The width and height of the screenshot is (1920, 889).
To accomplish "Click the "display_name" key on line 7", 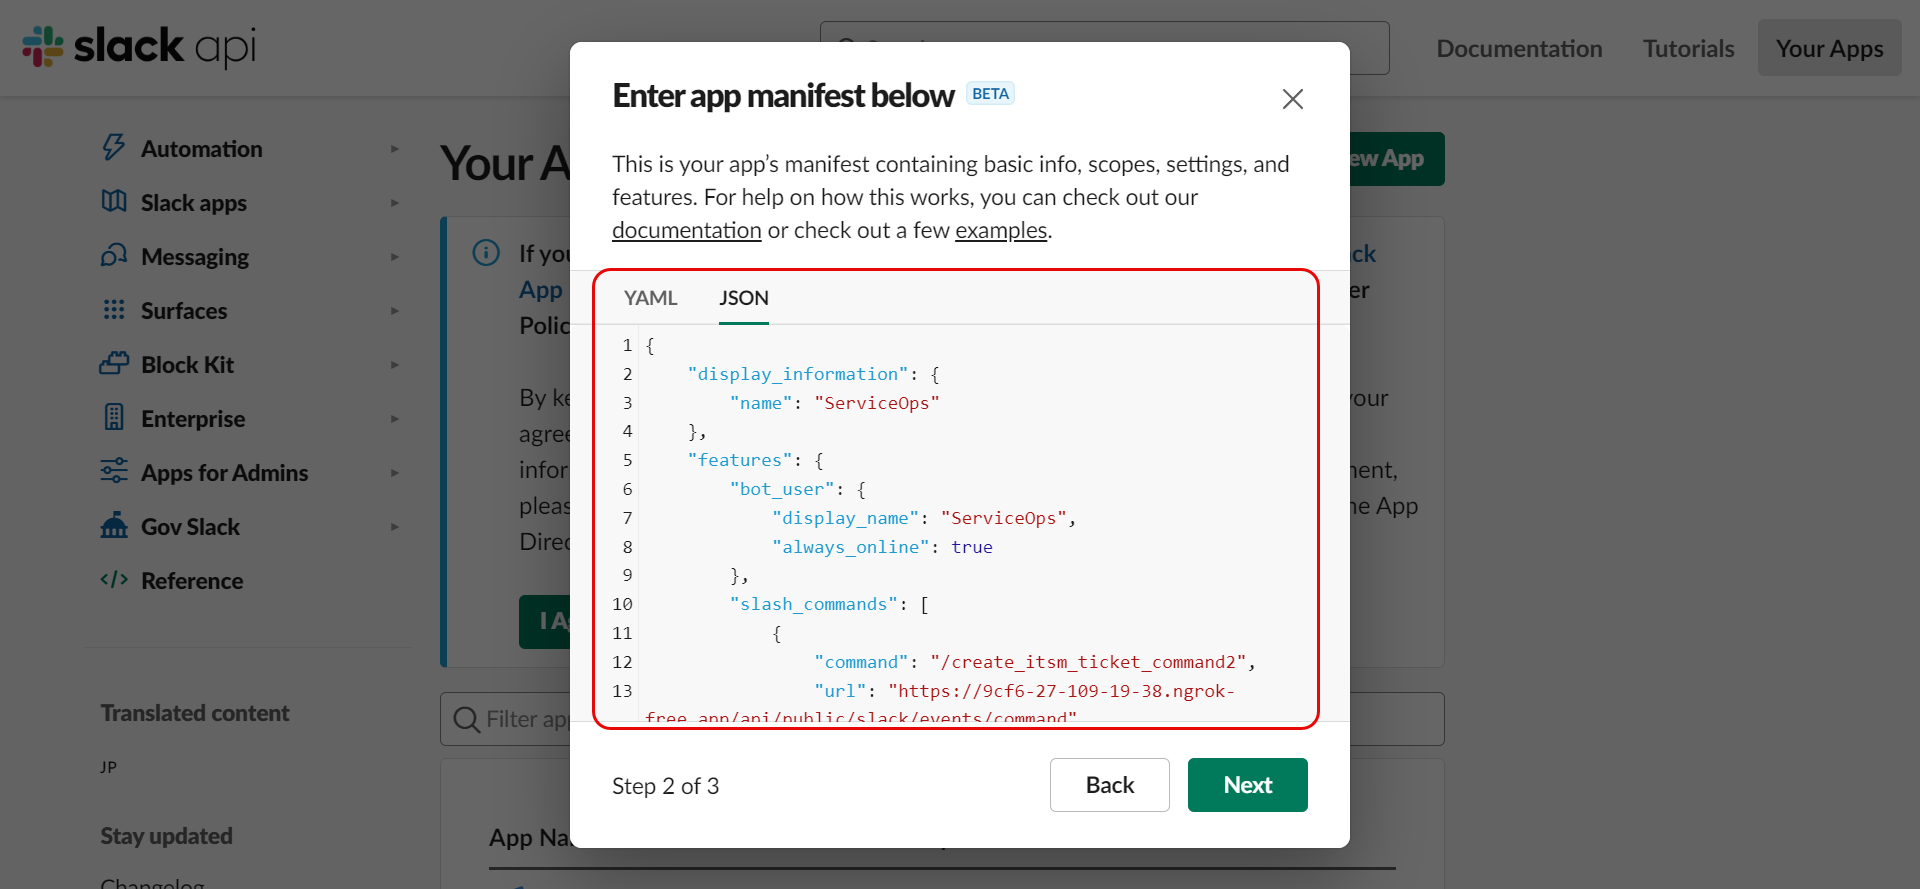I will [845, 518].
